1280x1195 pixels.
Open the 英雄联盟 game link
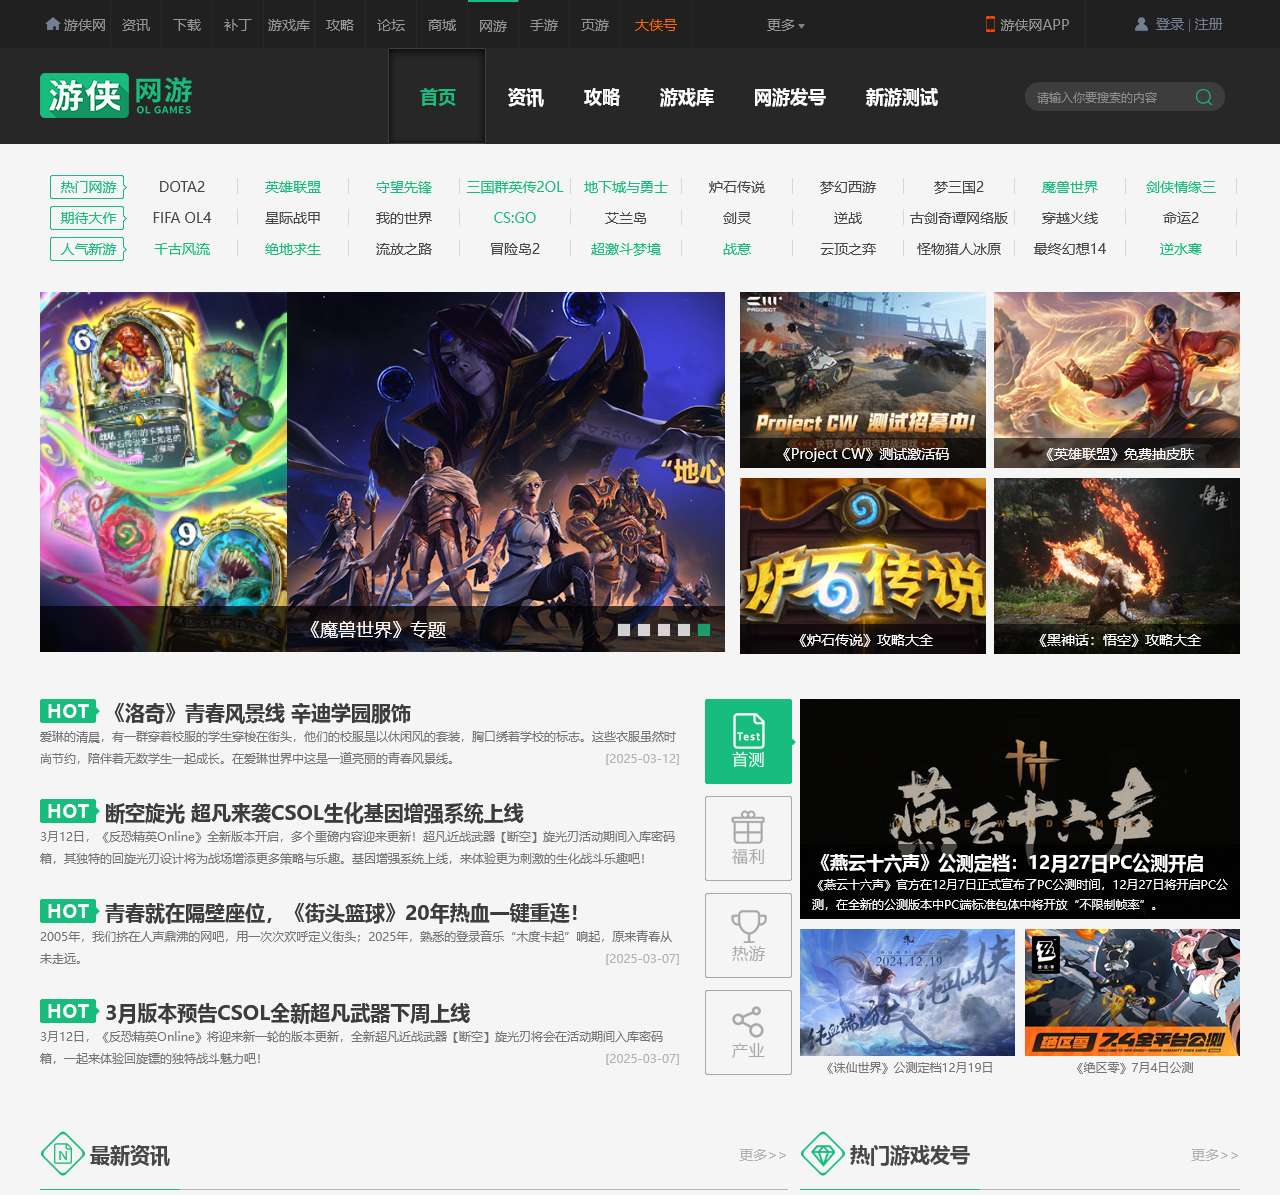pos(293,187)
